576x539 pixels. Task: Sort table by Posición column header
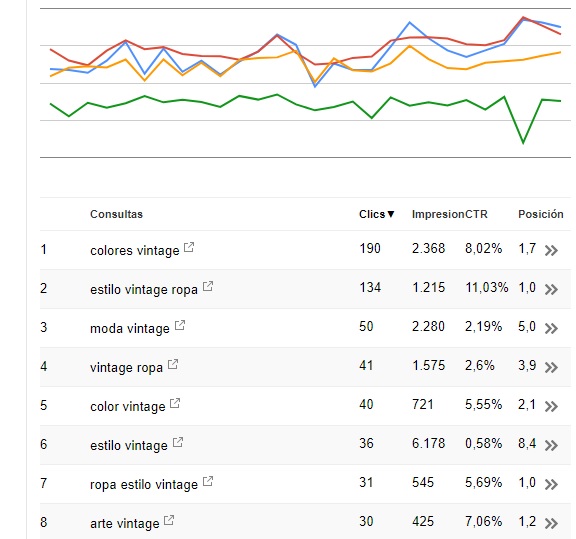(541, 214)
